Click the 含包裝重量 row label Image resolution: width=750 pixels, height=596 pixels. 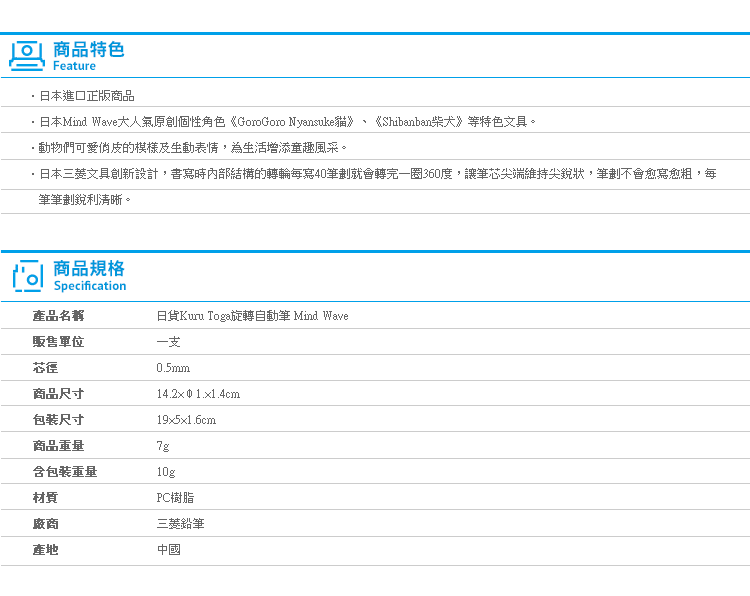click(x=65, y=472)
